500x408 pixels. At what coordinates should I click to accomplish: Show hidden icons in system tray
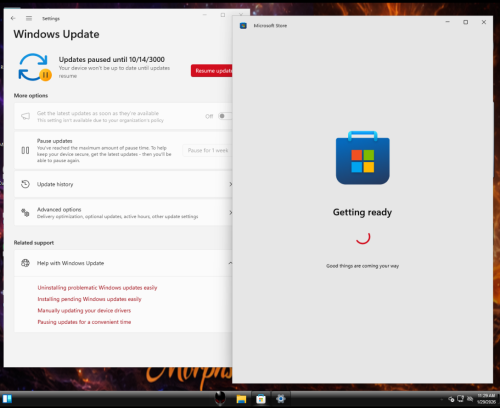[x=442, y=399]
